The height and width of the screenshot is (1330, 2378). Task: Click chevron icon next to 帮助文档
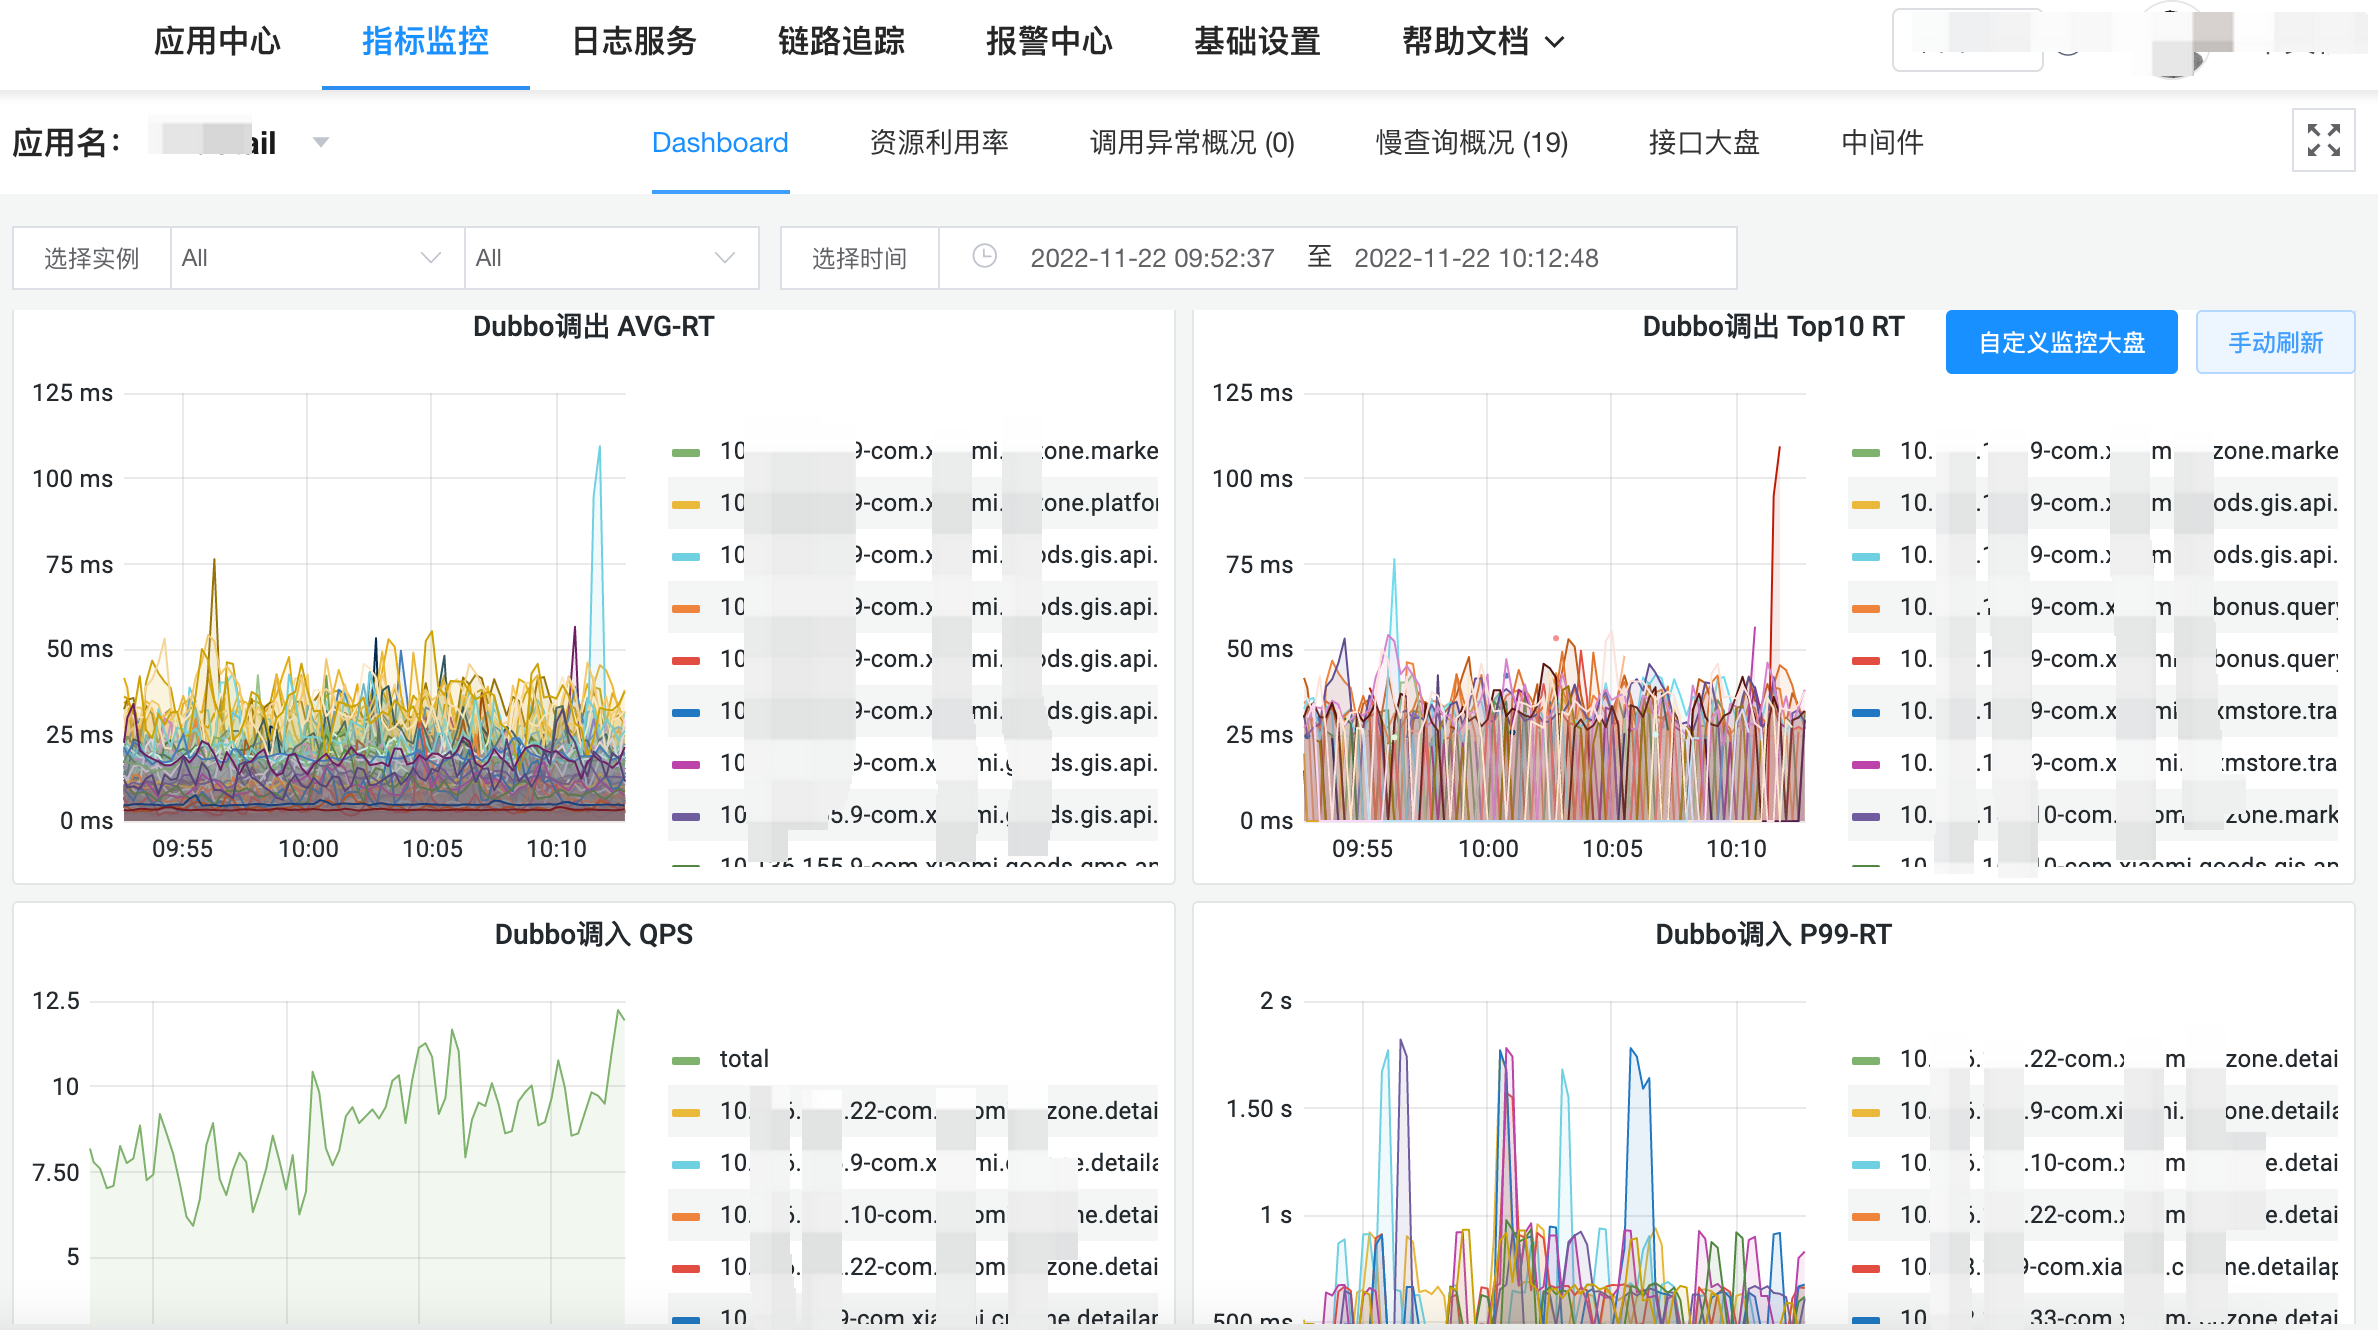click(x=1555, y=42)
